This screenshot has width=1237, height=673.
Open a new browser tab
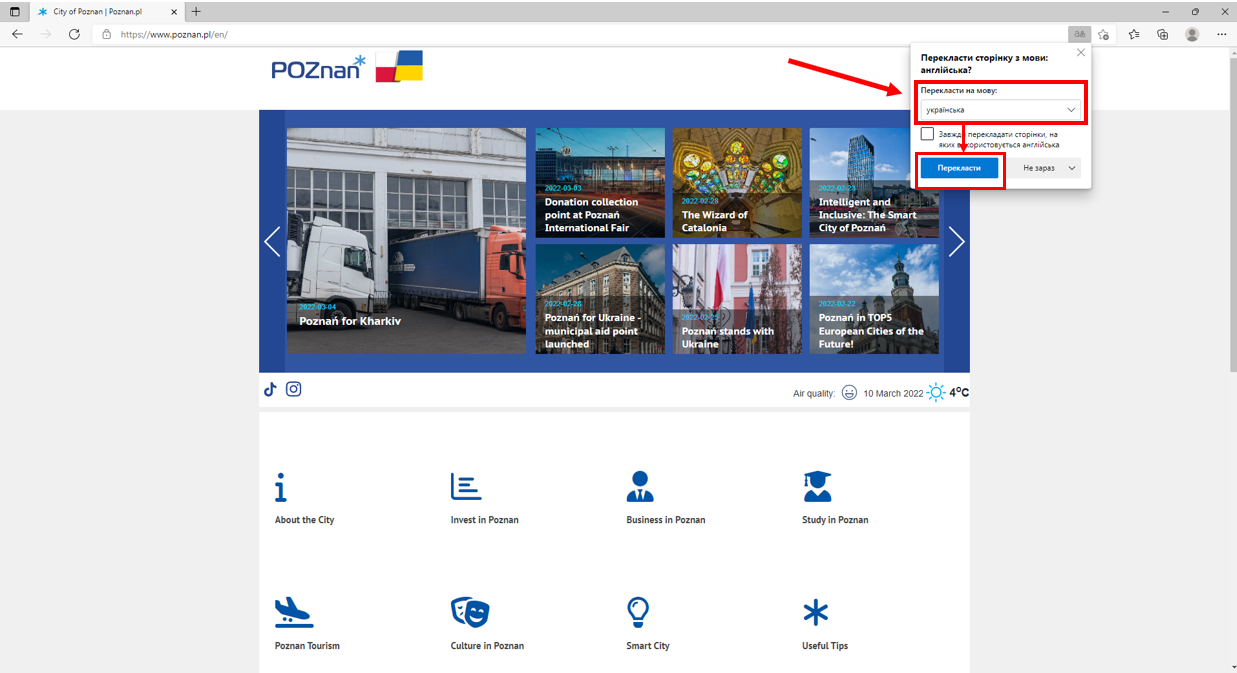click(x=196, y=11)
